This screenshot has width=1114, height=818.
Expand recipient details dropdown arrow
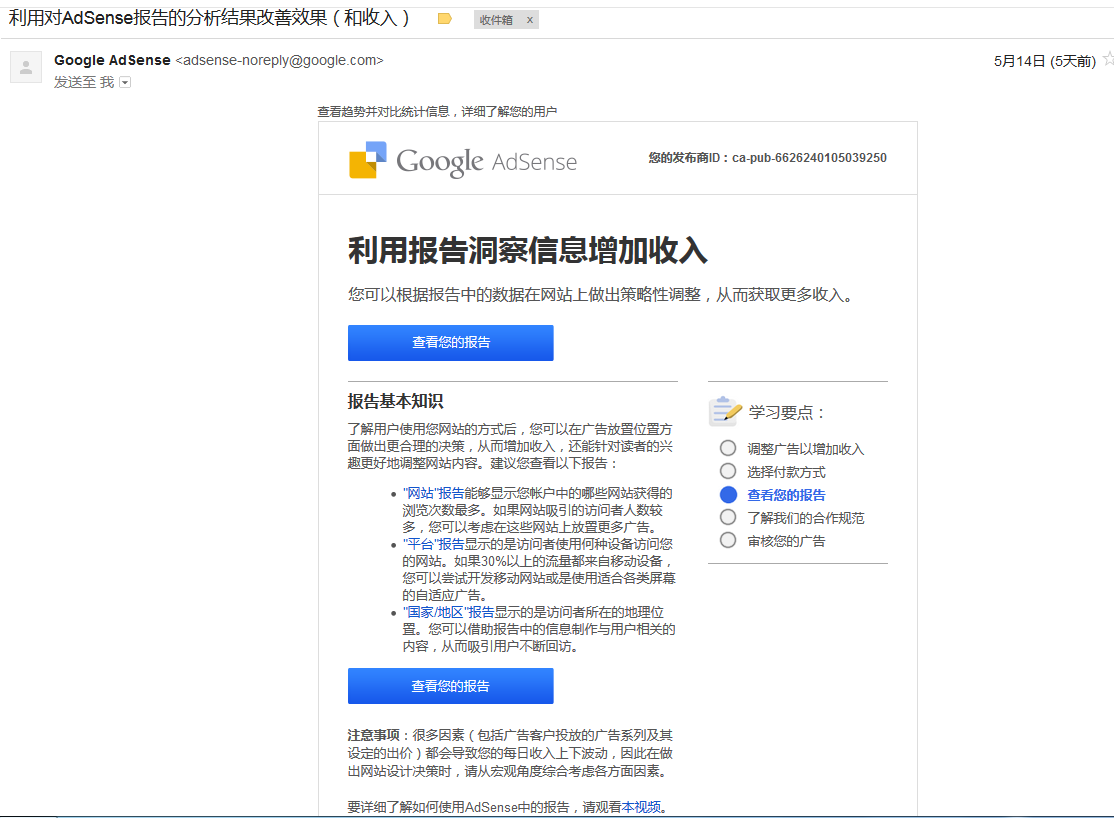125,82
